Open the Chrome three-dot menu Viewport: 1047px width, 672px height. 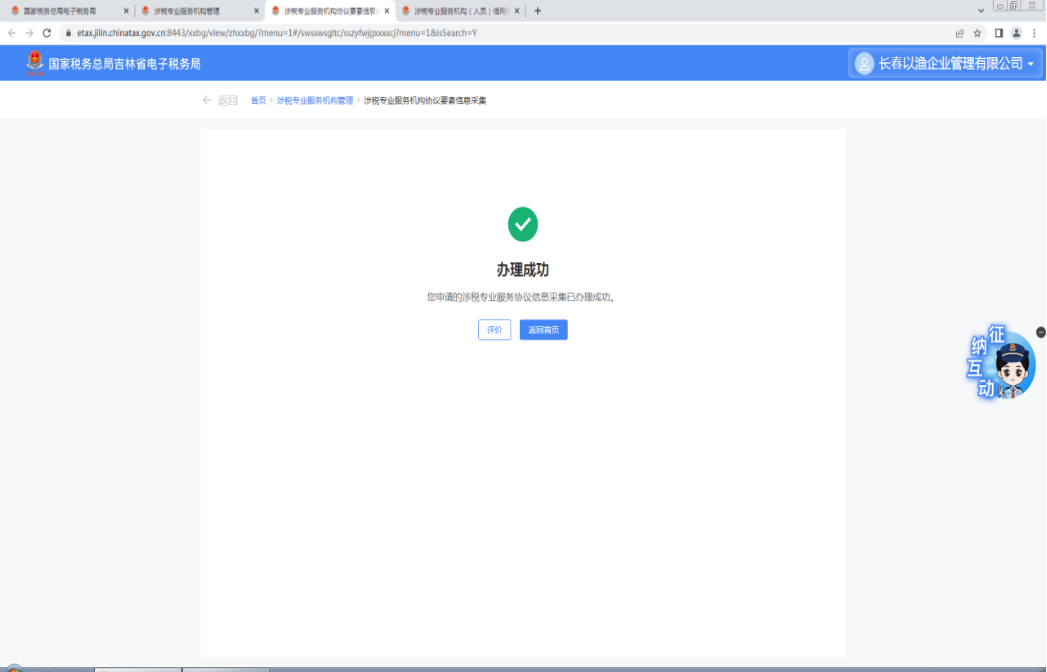coord(1034,33)
